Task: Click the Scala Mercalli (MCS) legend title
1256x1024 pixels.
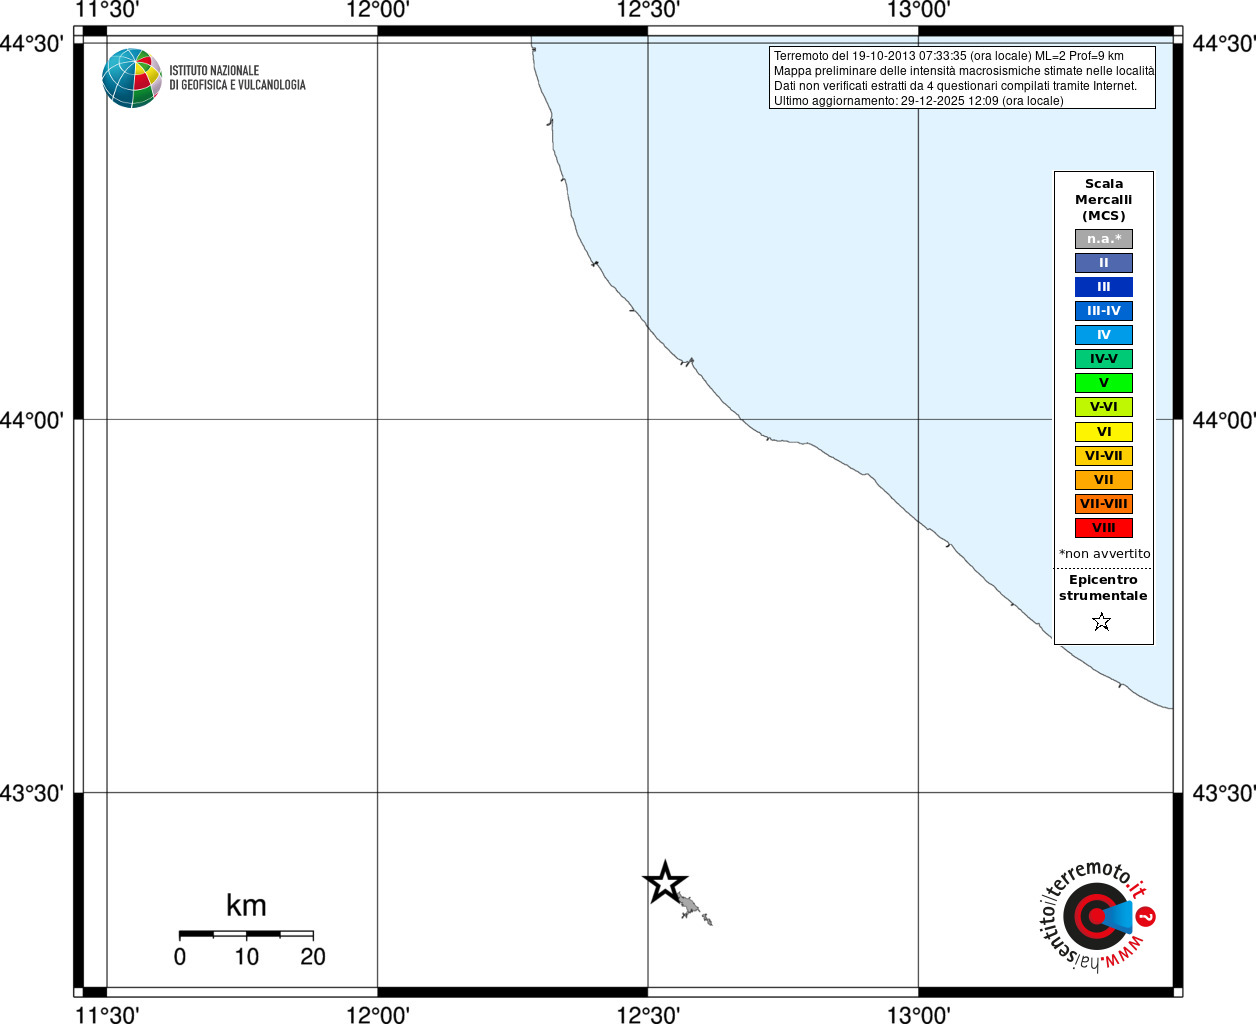Action: (1104, 200)
